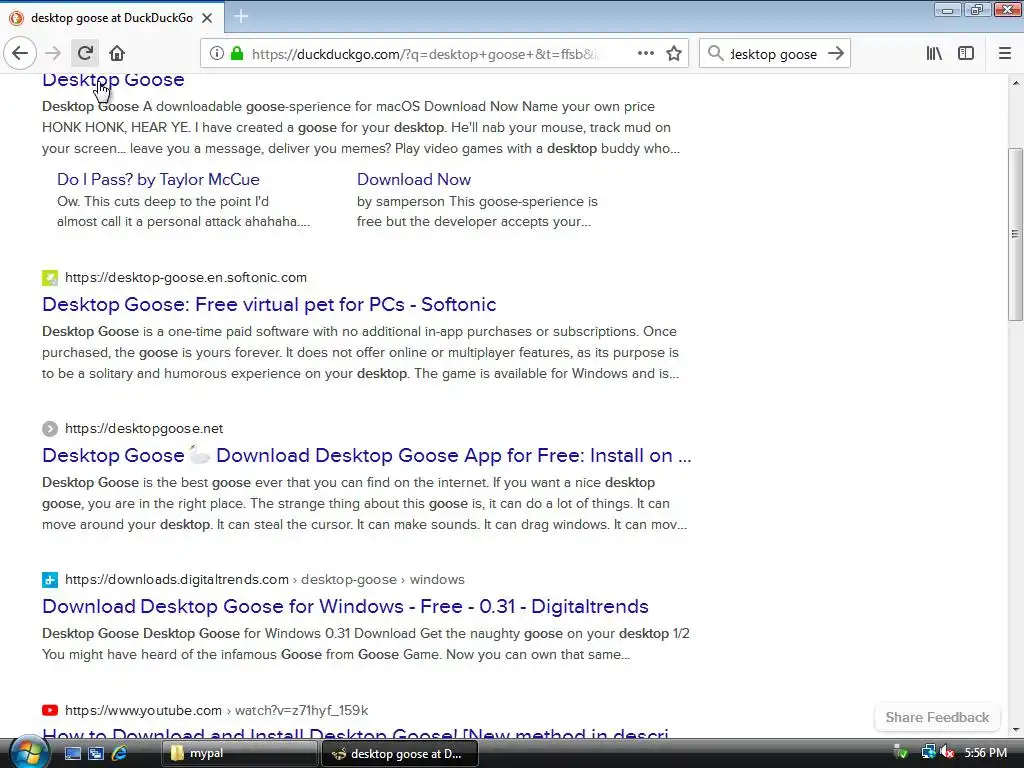This screenshot has width=1024, height=768.
Task: Open the Desktop Goose top result link
Action: pyautogui.click(x=113, y=80)
